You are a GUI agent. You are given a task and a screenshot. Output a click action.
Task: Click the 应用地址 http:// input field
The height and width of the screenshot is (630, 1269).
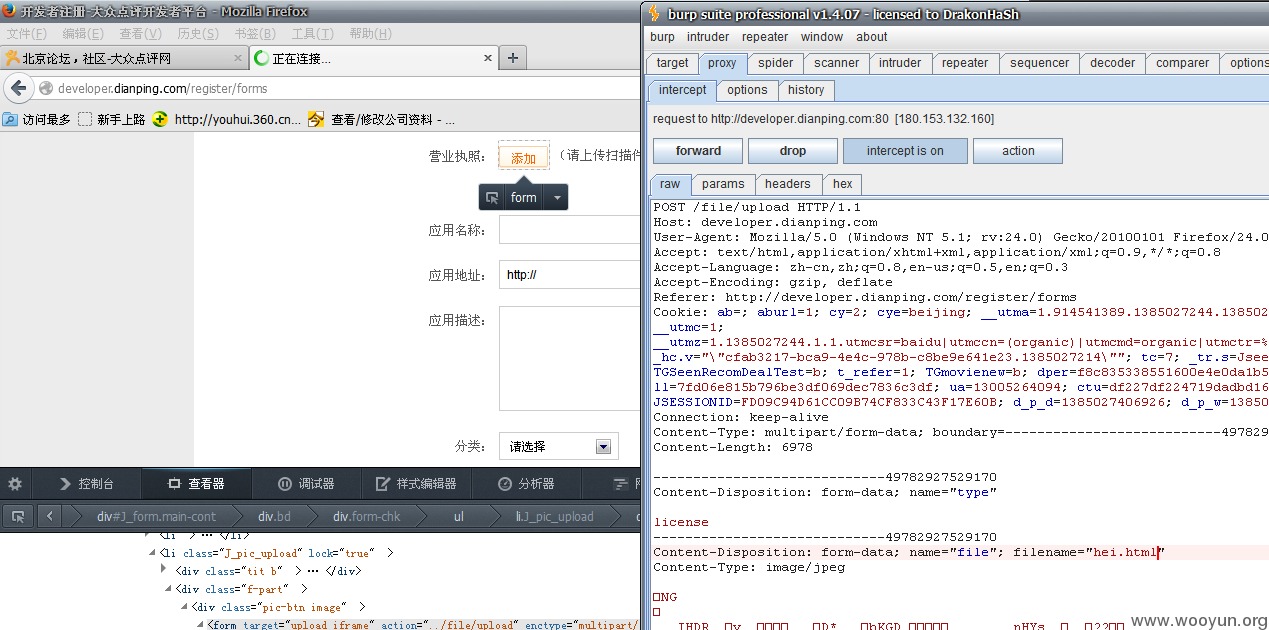569,275
